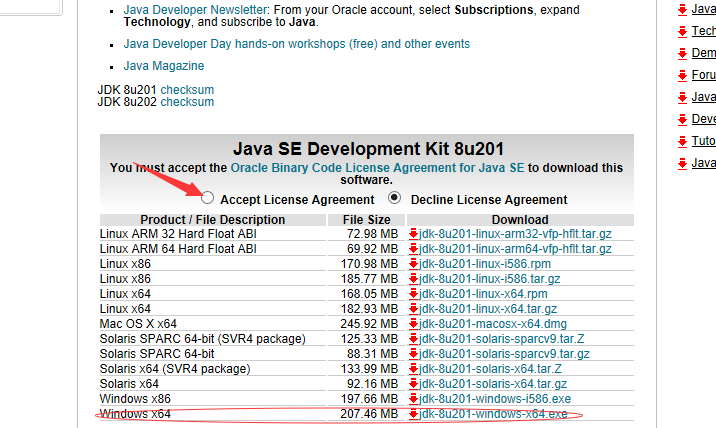
Task: Download jdk-8u201-solaris-x64.tar.gz file link
Action: coord(493,384)
